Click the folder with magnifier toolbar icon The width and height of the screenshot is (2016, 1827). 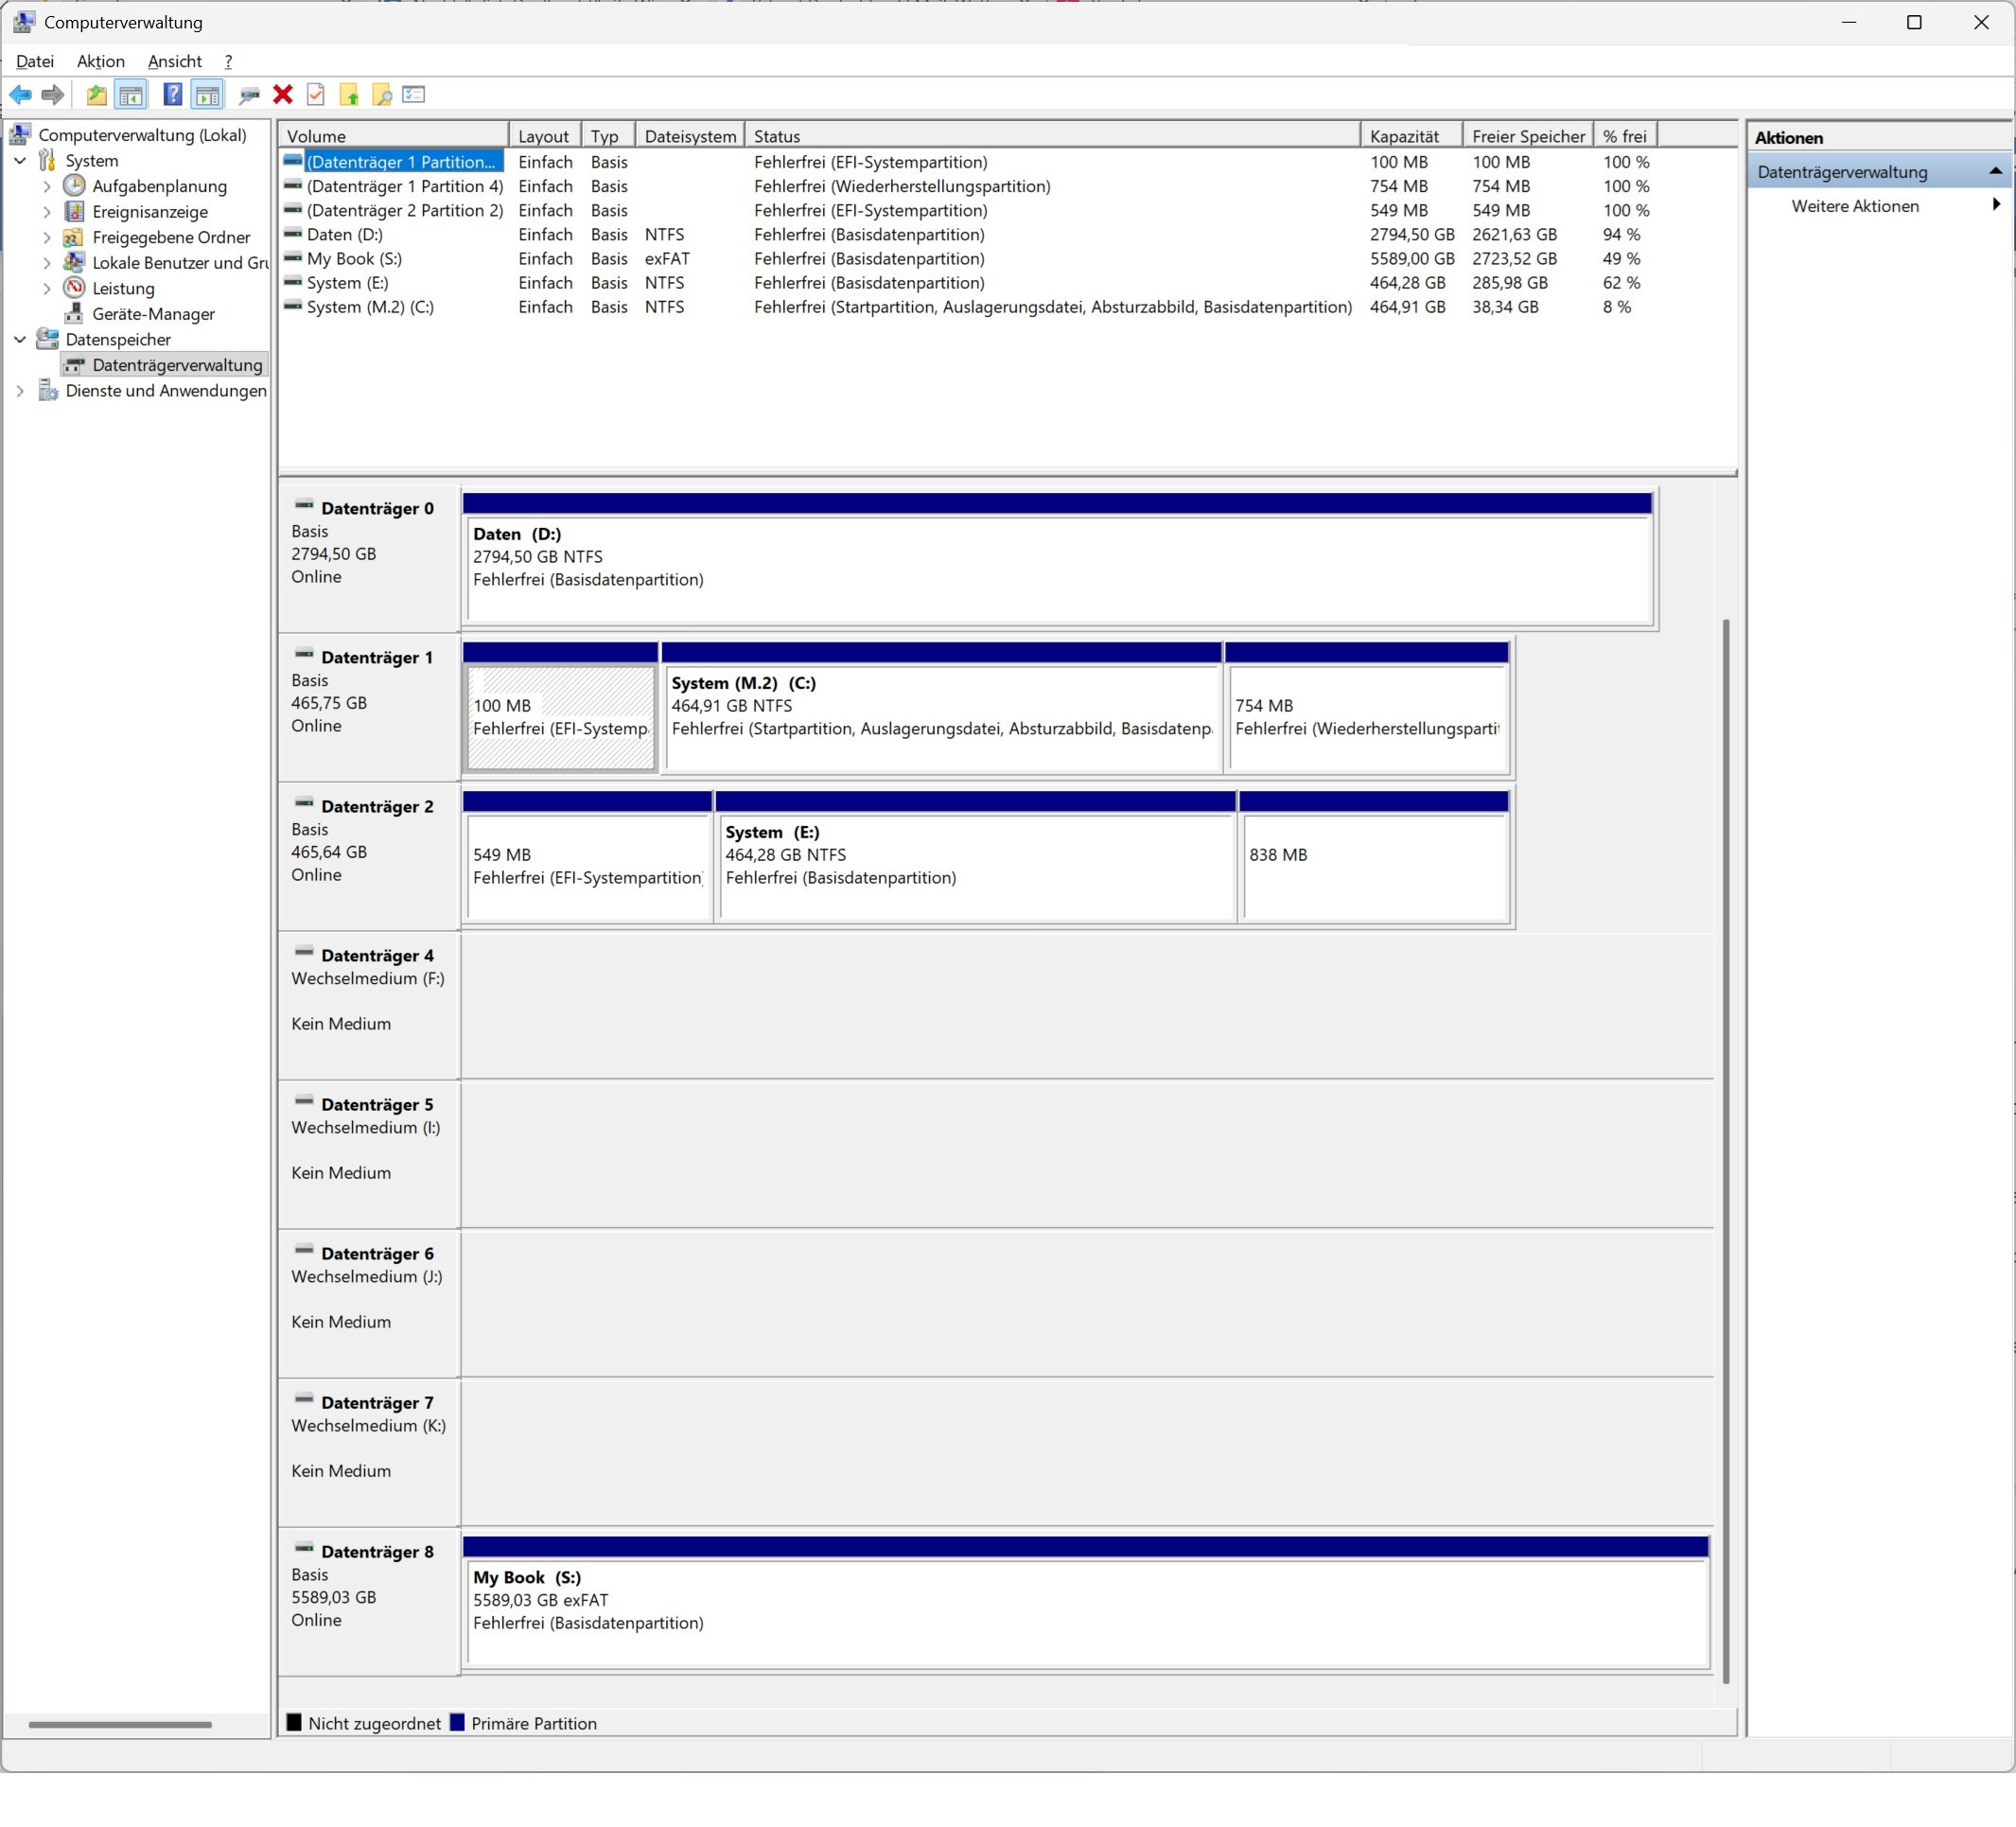click(382, 95)
